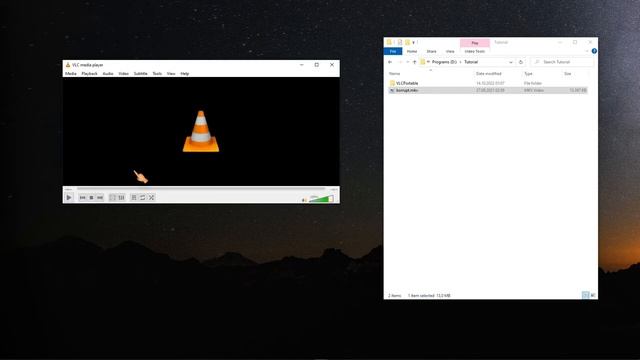This screenshot has width=640, height=360.
Task: Open the Playback menu in VLC
Action: pos(89,73)
